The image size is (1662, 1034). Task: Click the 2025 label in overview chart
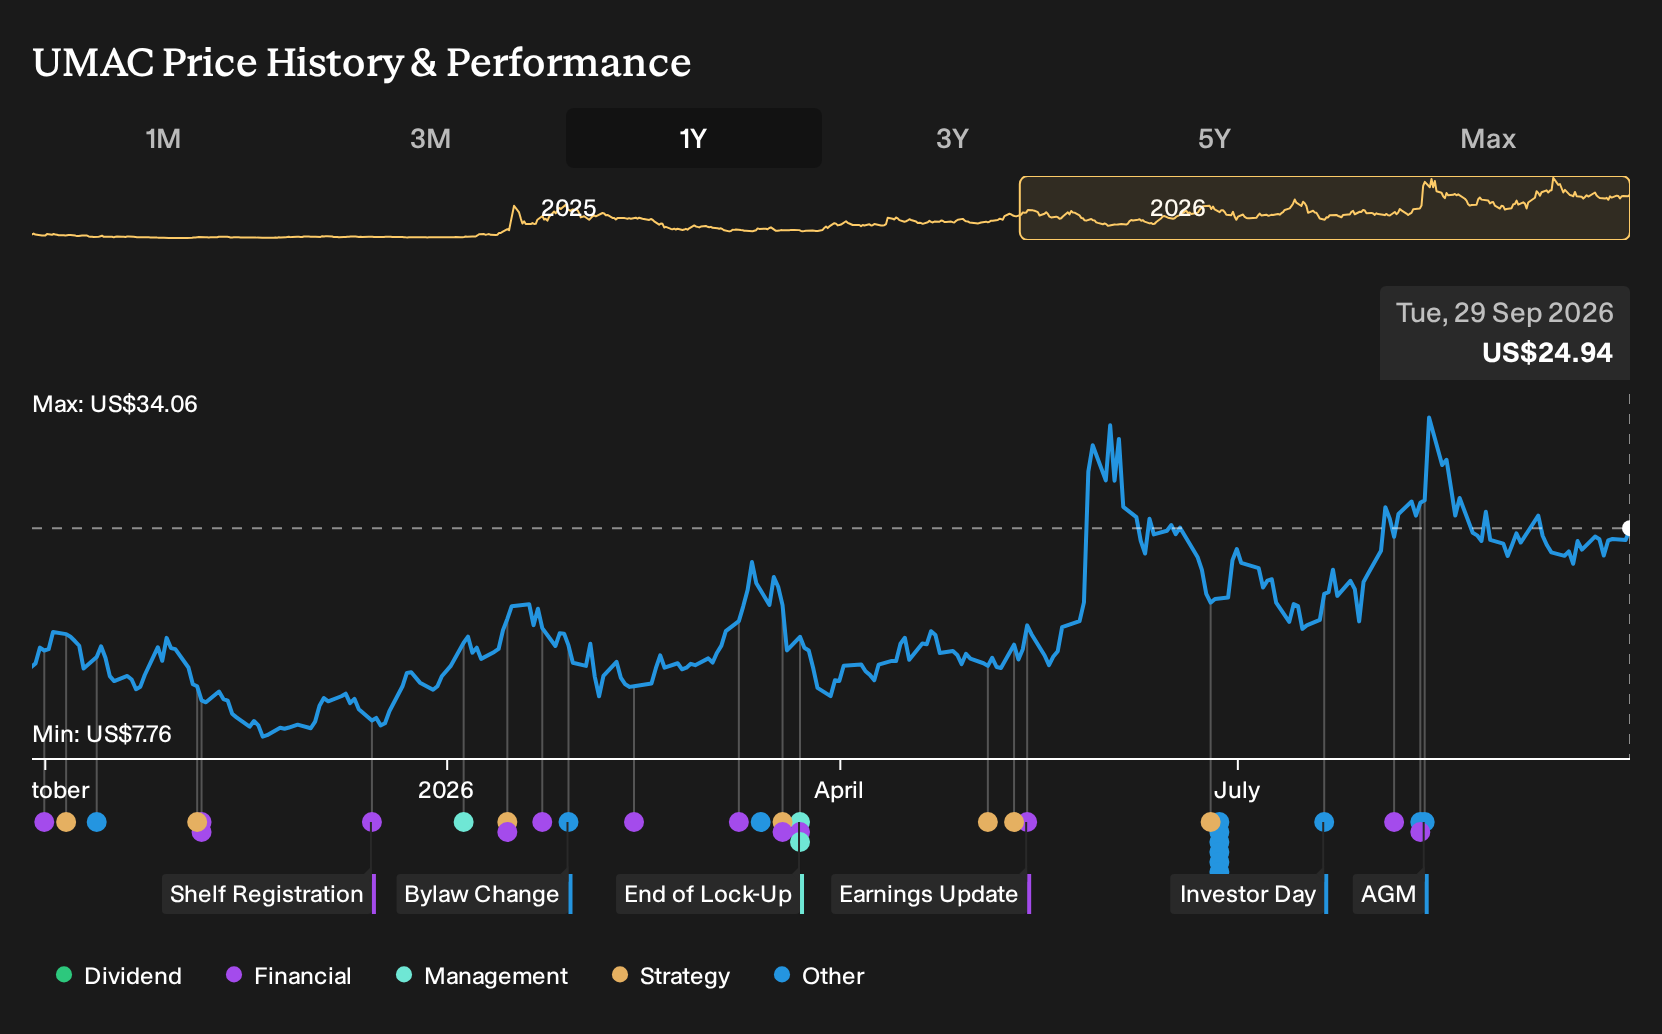coord(568,208)
